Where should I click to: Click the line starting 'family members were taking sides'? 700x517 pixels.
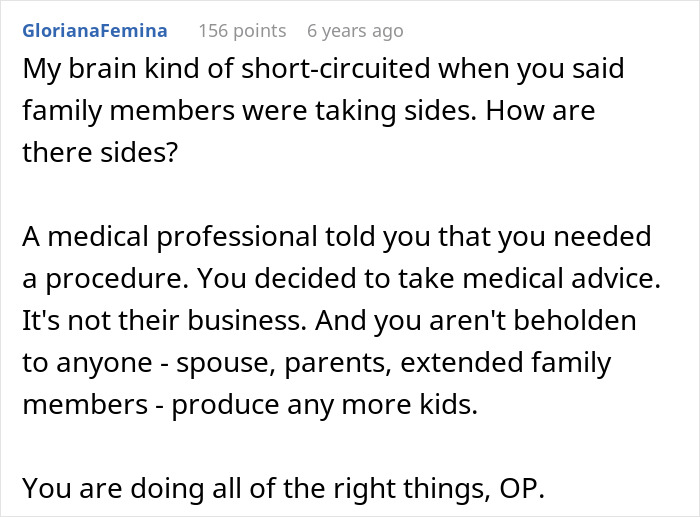click(308, 111)
